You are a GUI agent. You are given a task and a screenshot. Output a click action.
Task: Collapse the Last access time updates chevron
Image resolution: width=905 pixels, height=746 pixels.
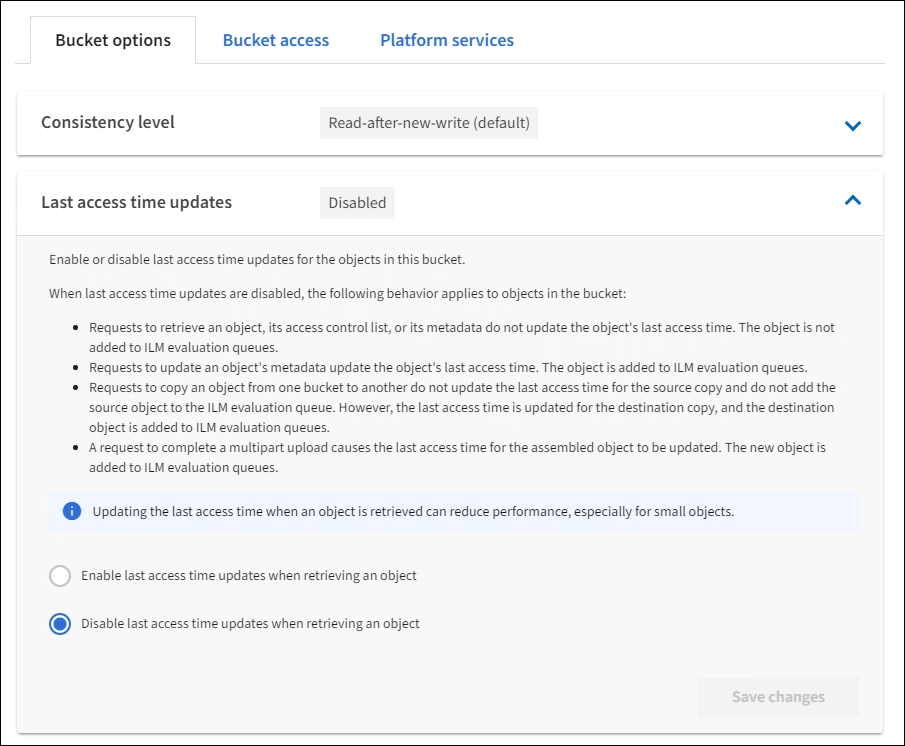pos(852,201)
